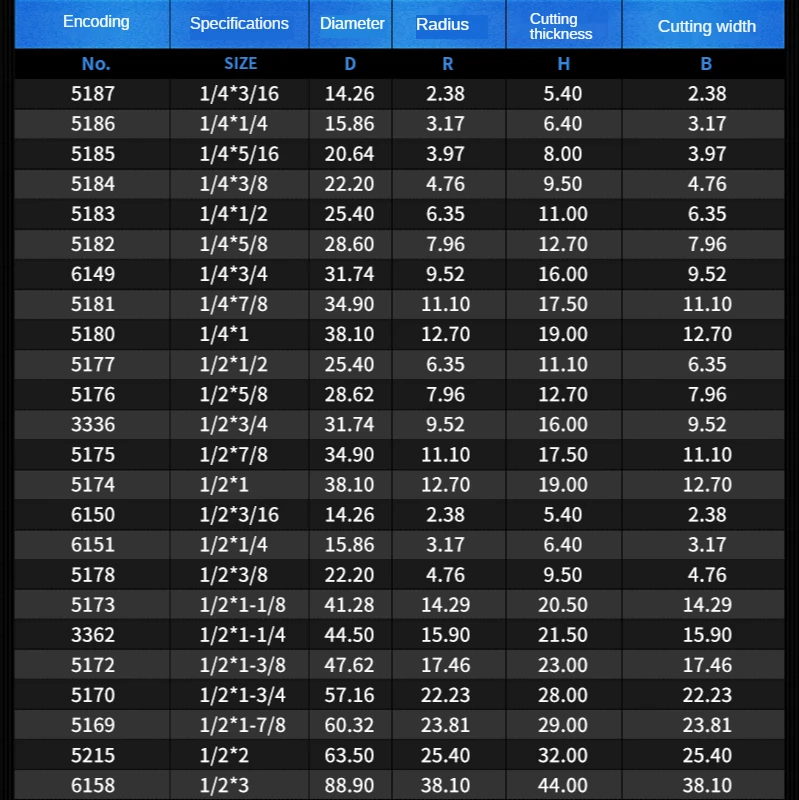Image resolution: width=799 pixels, height=800 pixels.
Task: Click the Cutting thickness column header
Action: [560, 26]
